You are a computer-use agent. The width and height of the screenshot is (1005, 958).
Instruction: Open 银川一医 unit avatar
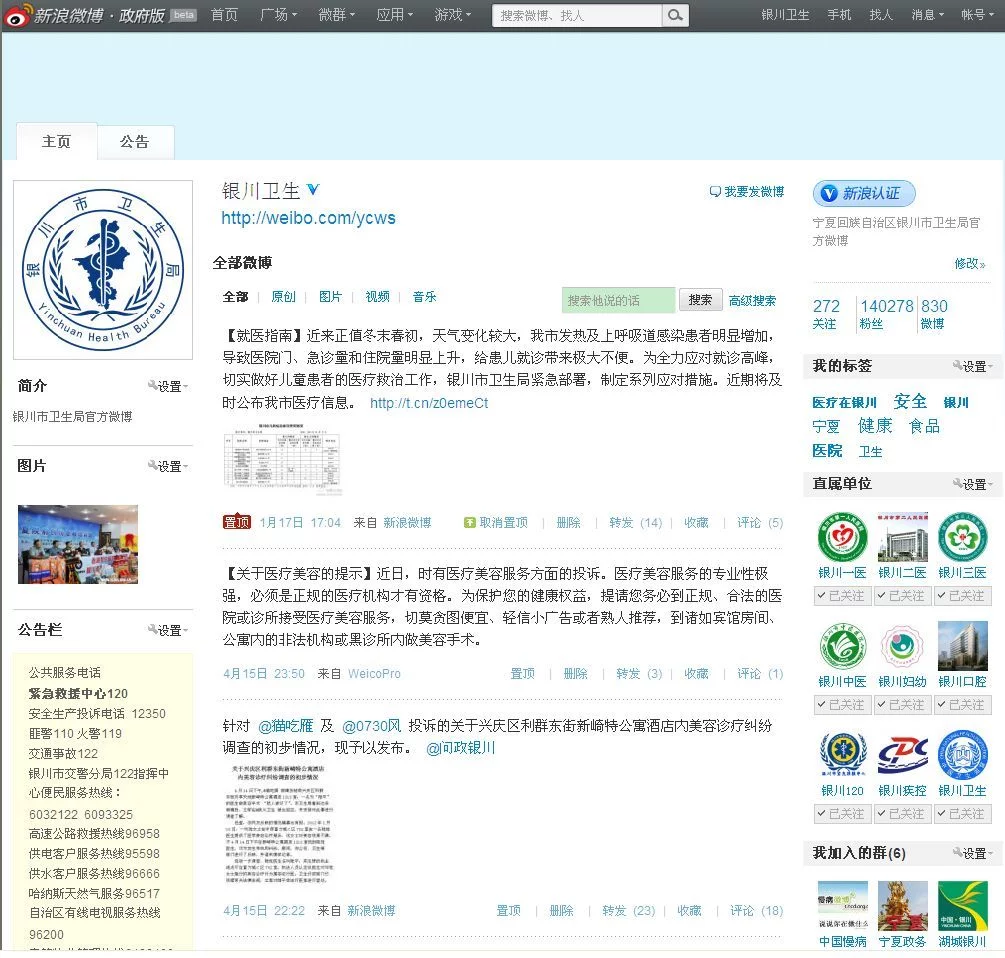842,537
